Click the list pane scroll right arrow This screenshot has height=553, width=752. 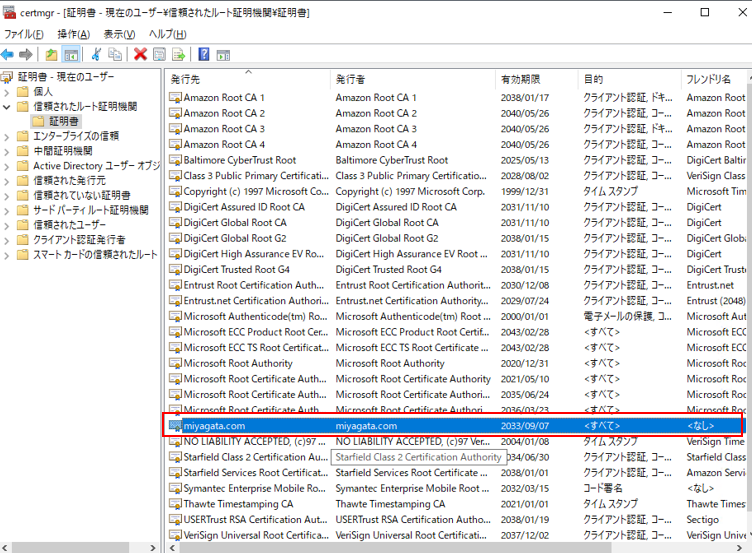pyautogui.click(x=740, y=548)
